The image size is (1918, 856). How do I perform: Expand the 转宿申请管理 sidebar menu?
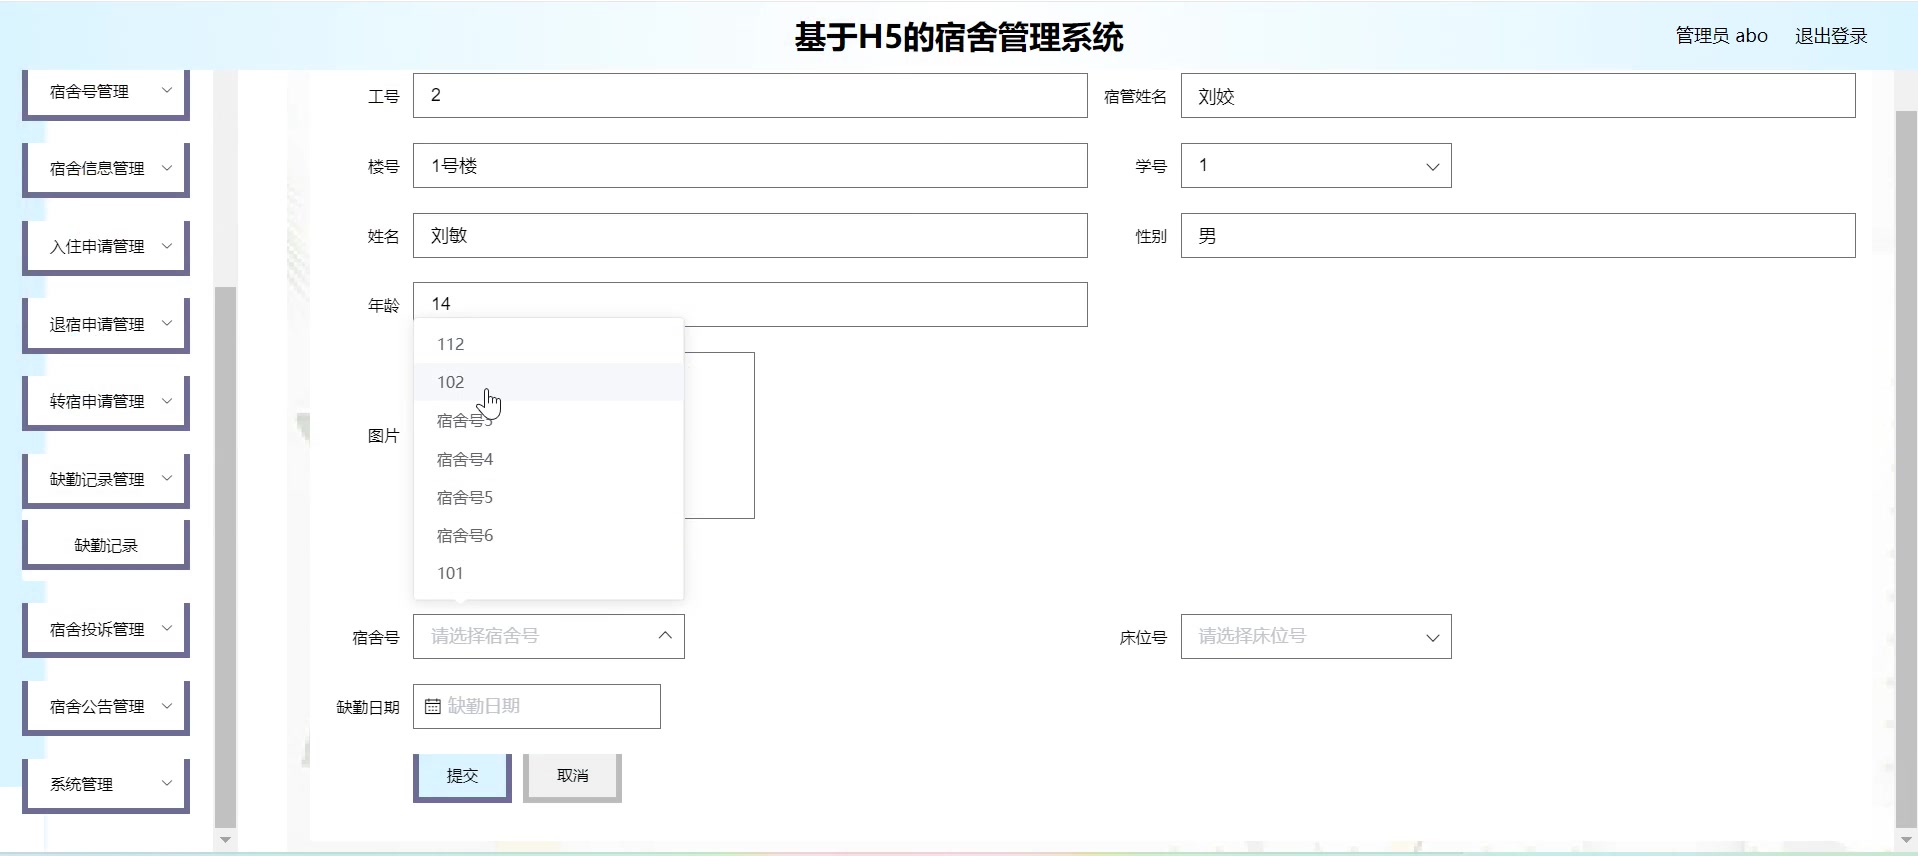(x=106, y=402)
